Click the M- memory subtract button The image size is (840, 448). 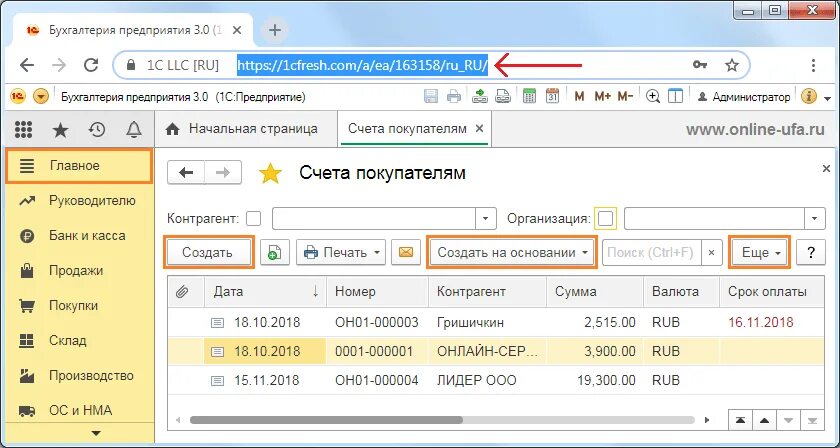(625, 96)
